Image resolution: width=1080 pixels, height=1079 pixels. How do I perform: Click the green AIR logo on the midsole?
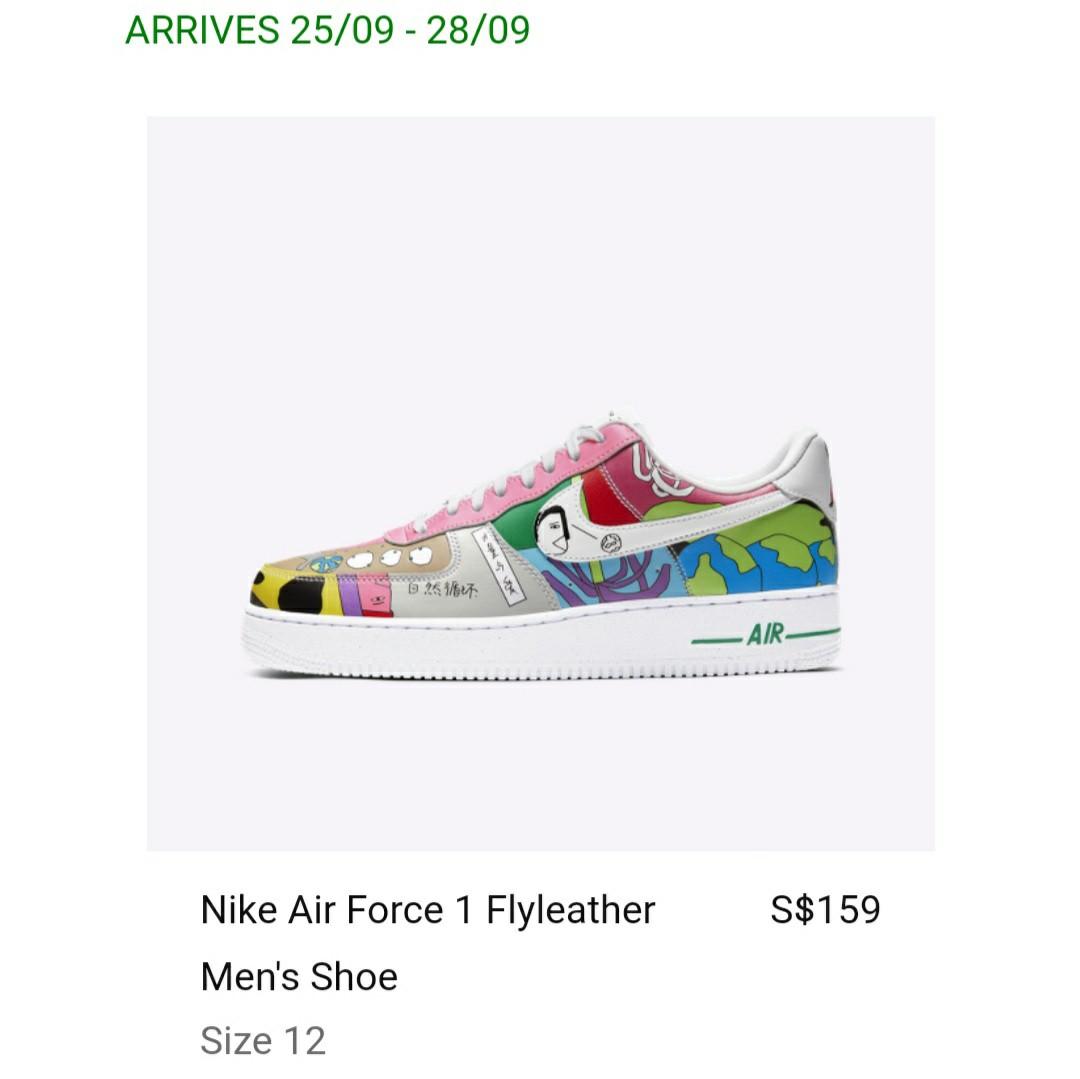pos(765,634)
